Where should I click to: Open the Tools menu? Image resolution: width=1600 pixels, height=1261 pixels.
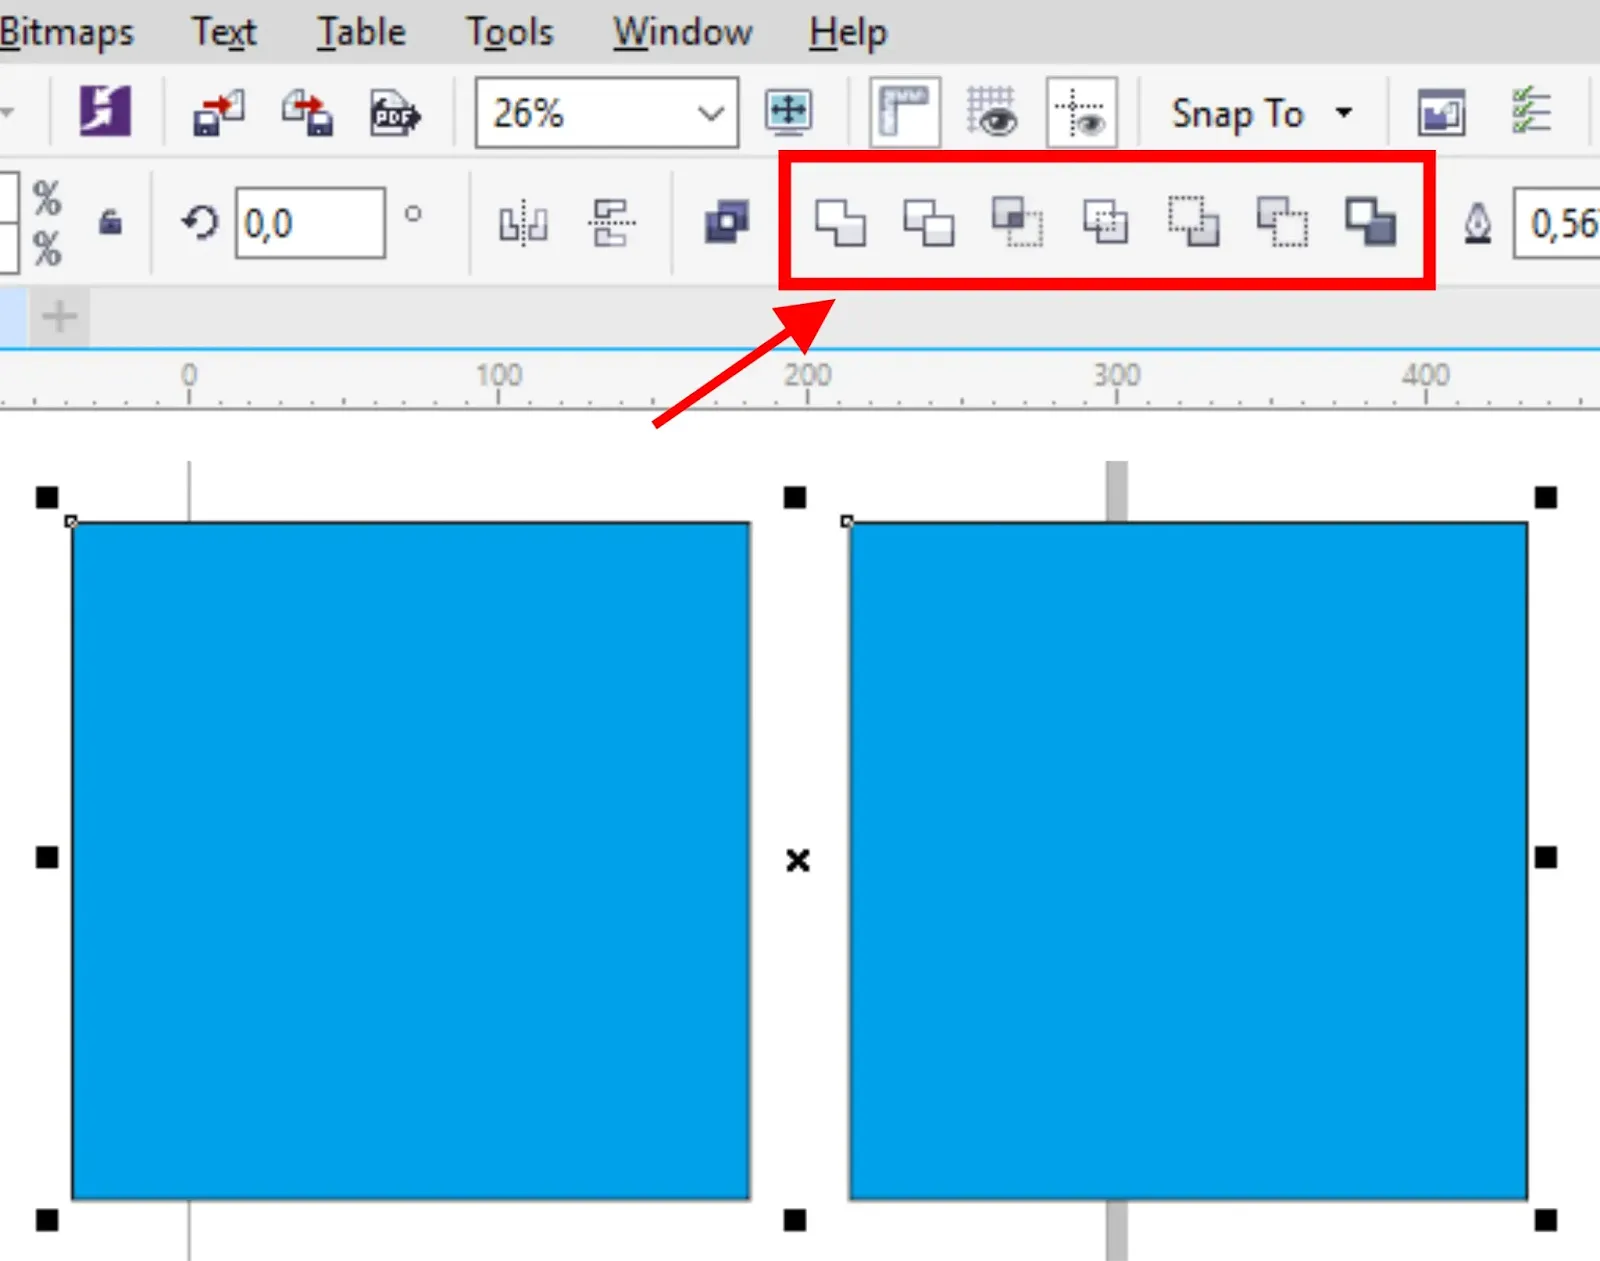pos(509,32)
